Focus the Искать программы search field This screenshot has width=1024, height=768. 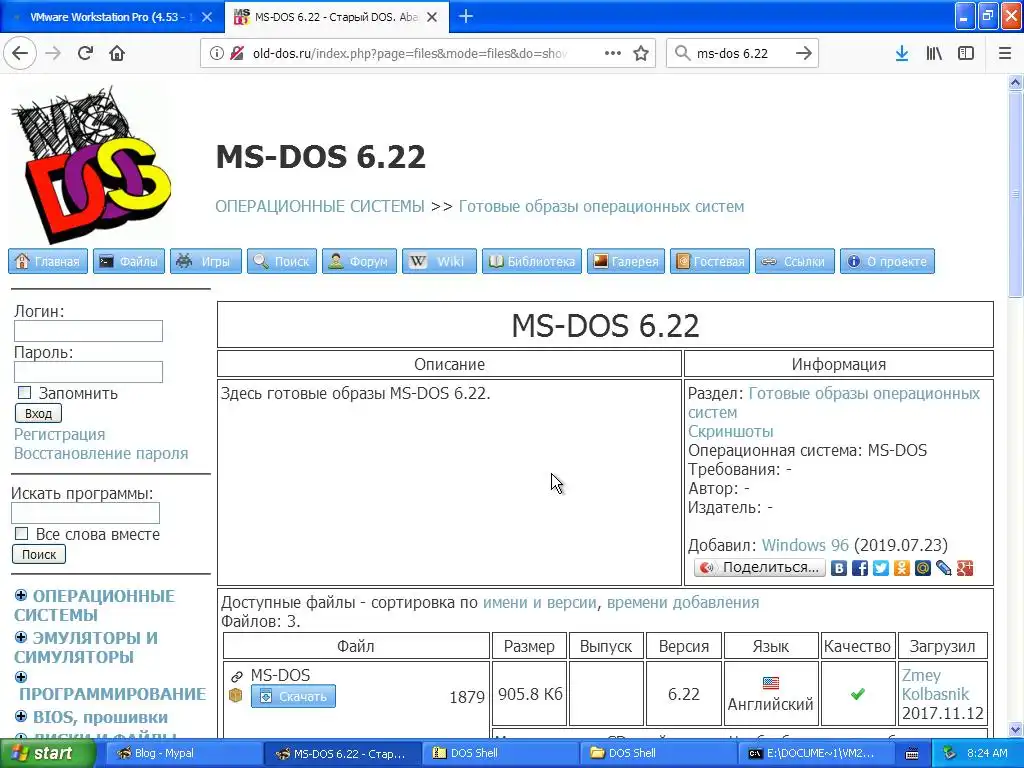tap(85, 513)
